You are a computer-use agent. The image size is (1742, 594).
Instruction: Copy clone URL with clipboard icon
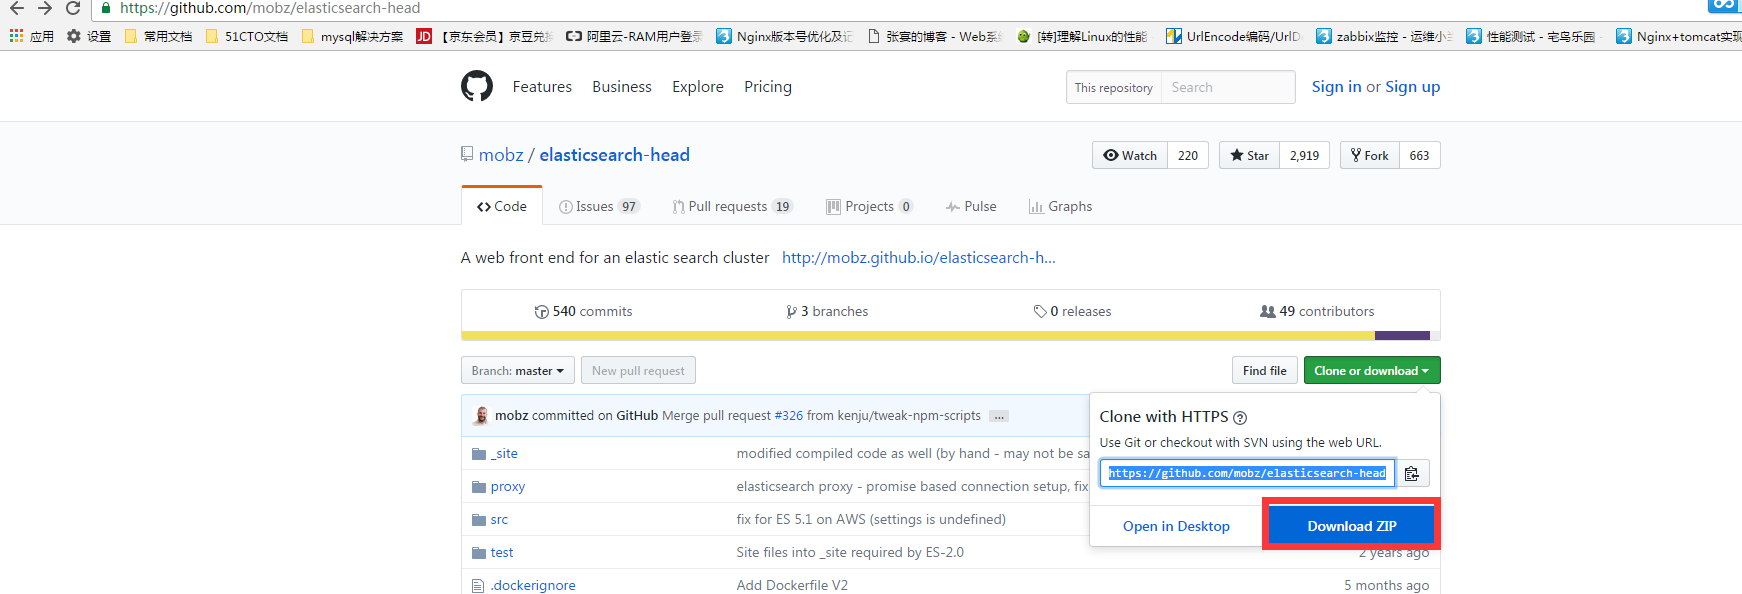1412,473
